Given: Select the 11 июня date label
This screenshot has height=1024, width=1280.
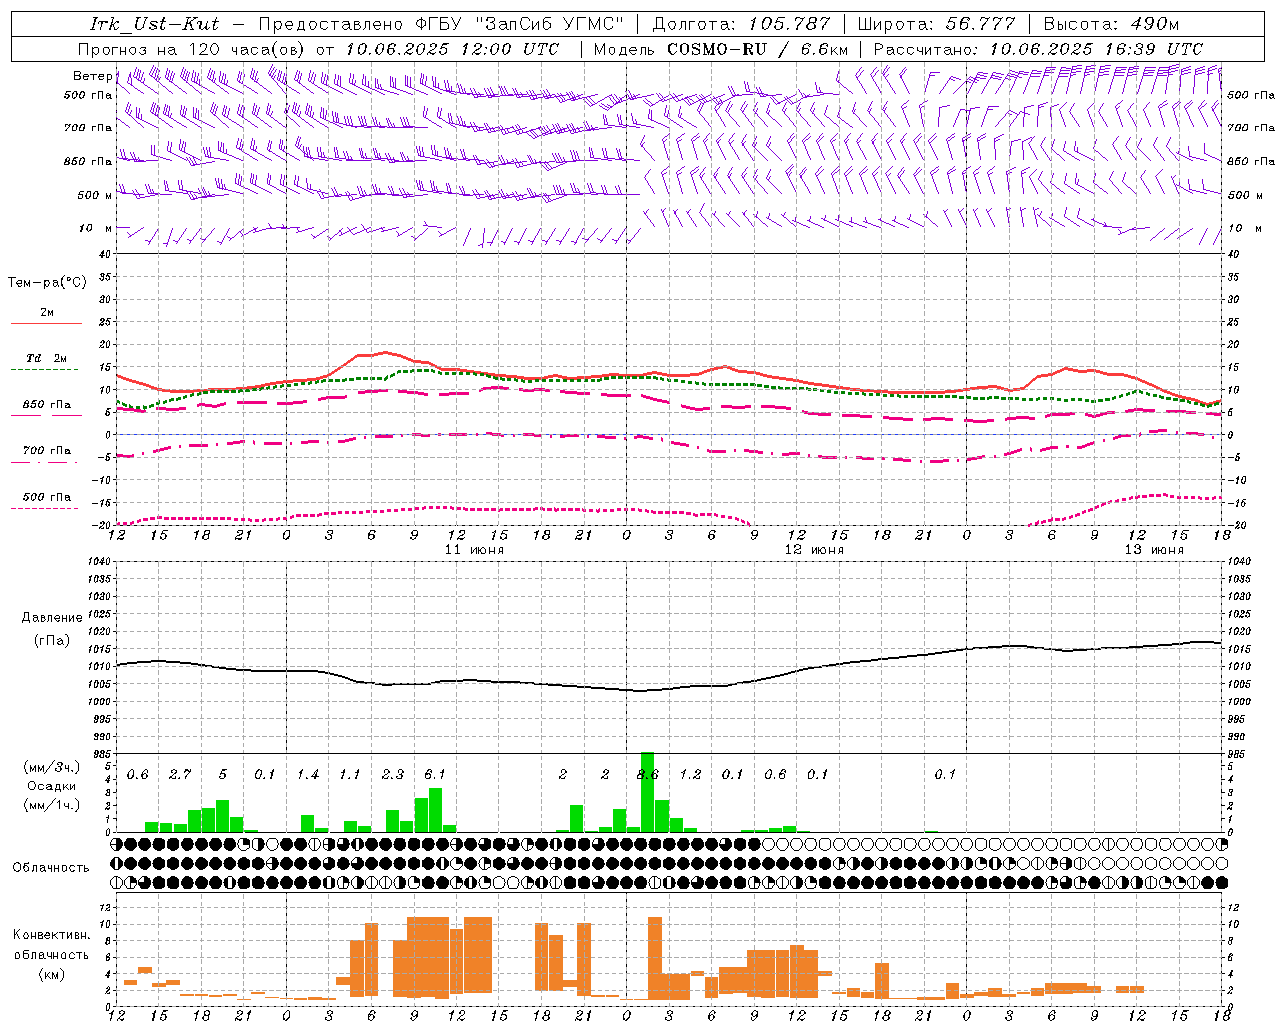Looking at the screenshot, I should tap(474, 550).
